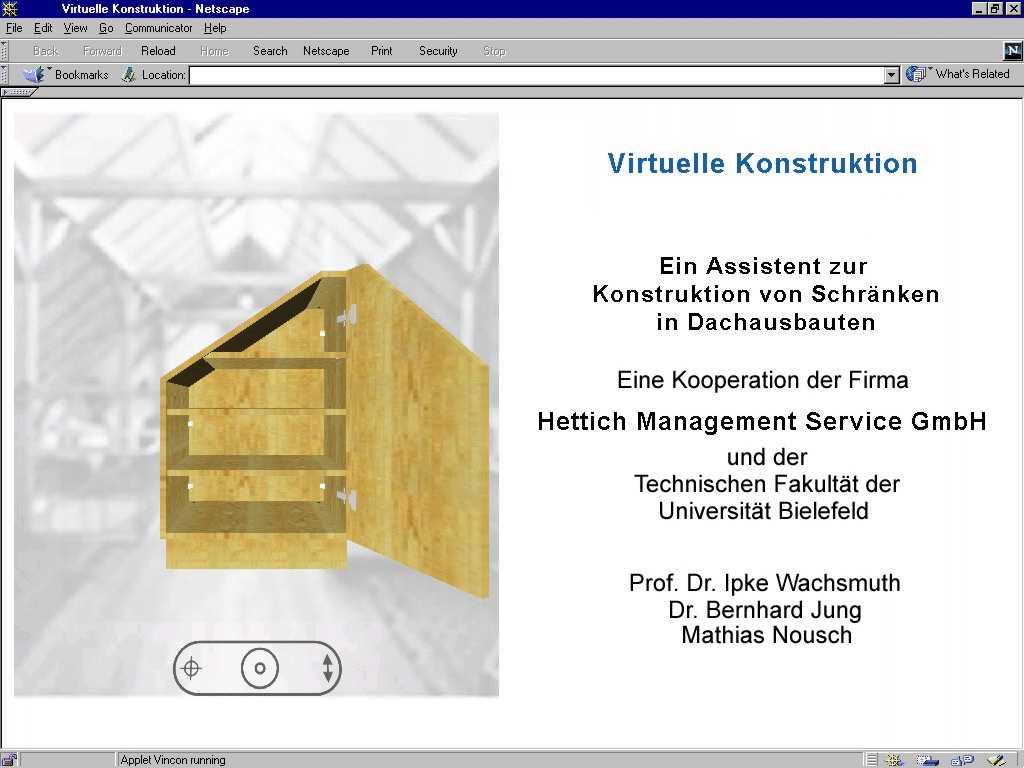Screen dimensions: 1024x768
Task: Open the File menu
Action: (x=14, y=28)
